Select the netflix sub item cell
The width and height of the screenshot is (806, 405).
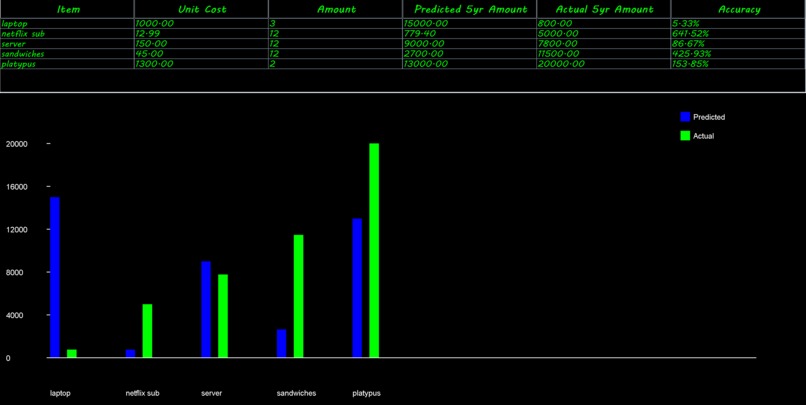(x=67, y=33)
